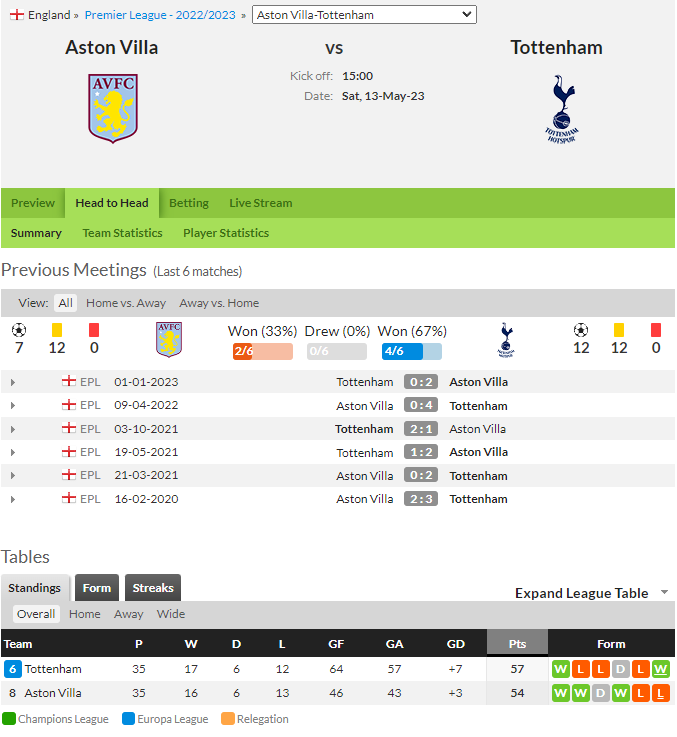Switch view to Home vs. Away
The width and height of the screenshot is (677, 737).
[126, 303]
